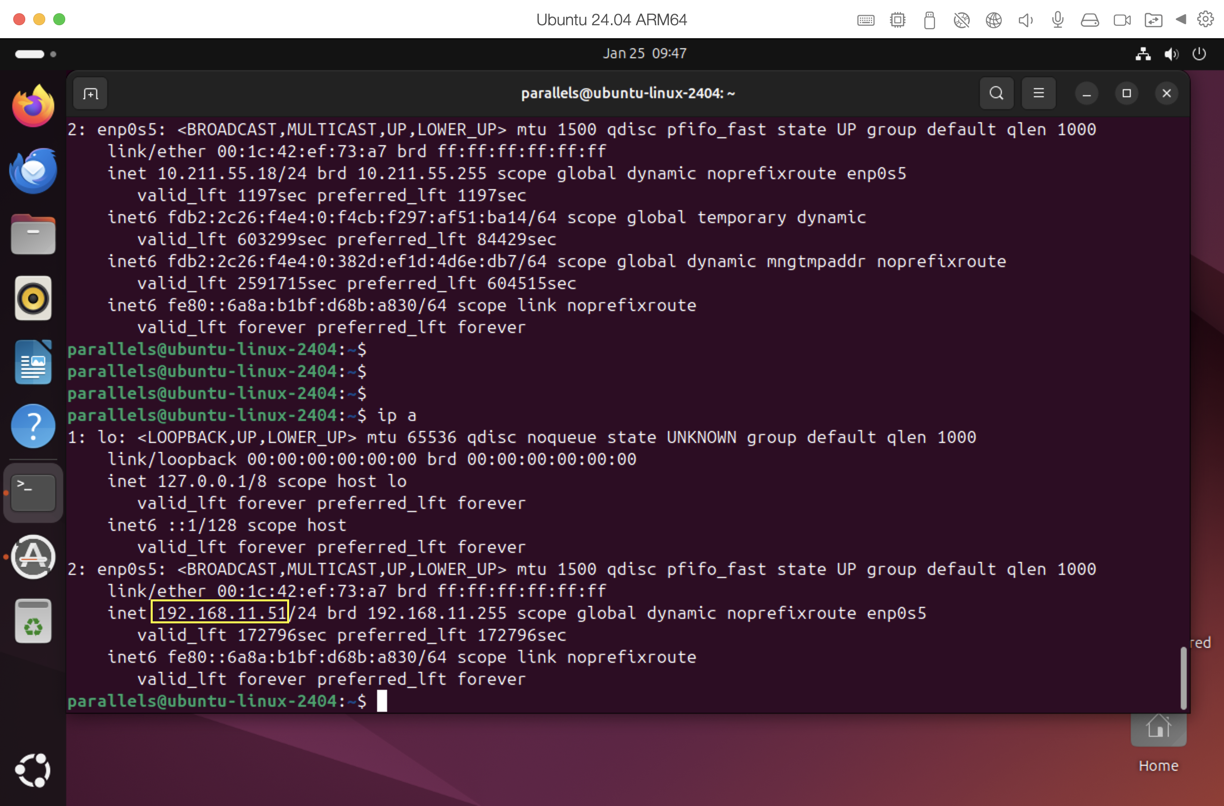The image size is (1224, 806).
Task: Open the Ubuntu power menu icon
Action: (x=1199, y=54)
